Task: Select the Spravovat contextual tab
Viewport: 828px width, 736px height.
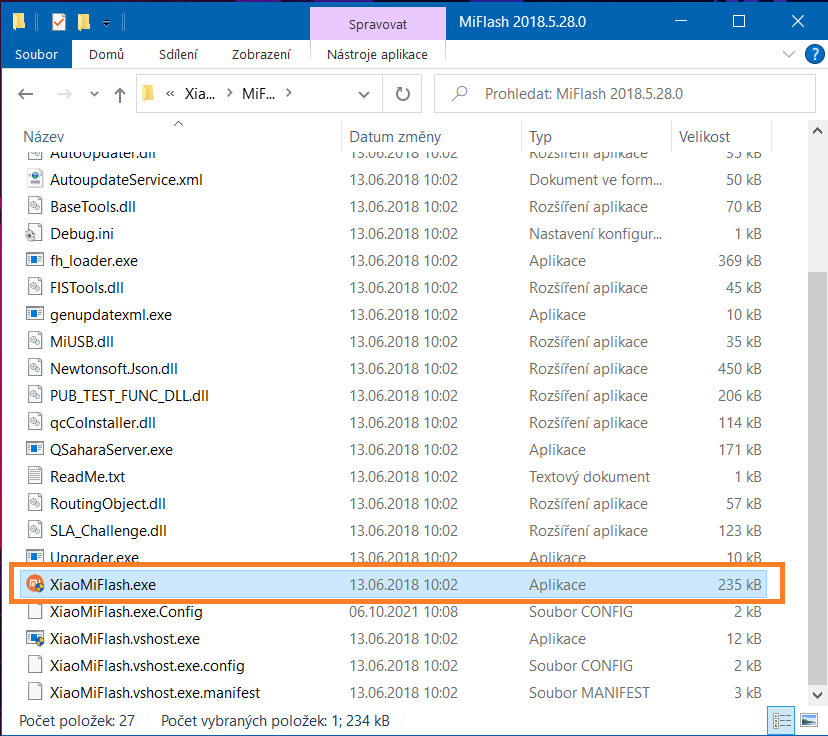Action: tap(378, 24)
